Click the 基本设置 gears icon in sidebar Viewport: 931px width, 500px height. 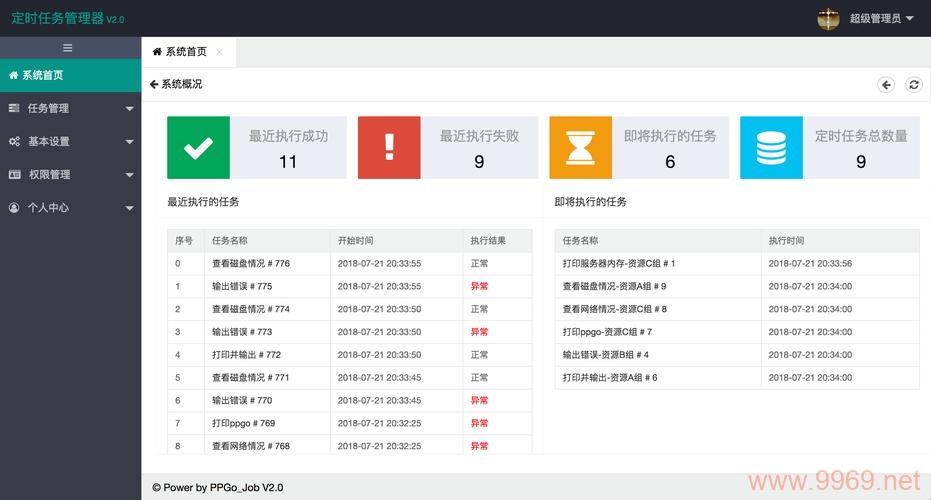tap(14, 141)
